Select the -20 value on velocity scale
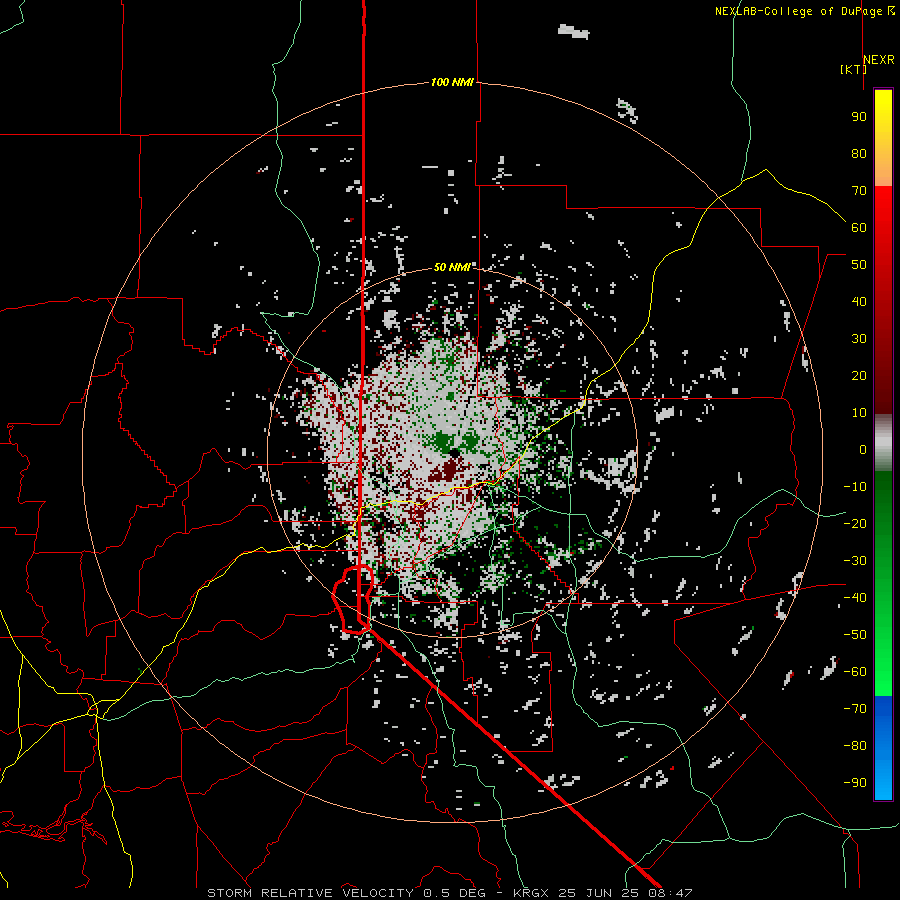This screenshot has width=900, height=900. [855, 524]
